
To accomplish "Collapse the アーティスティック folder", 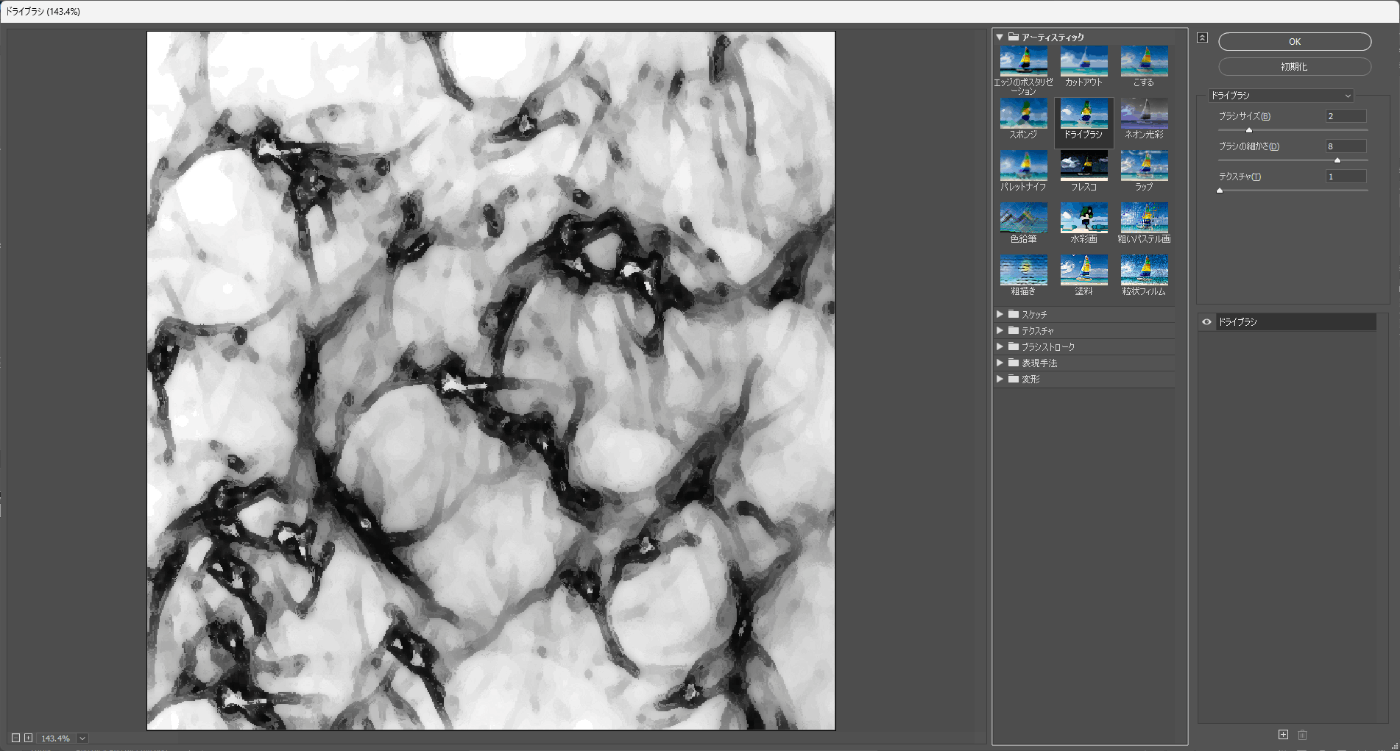I will (x=1000, y=37).
